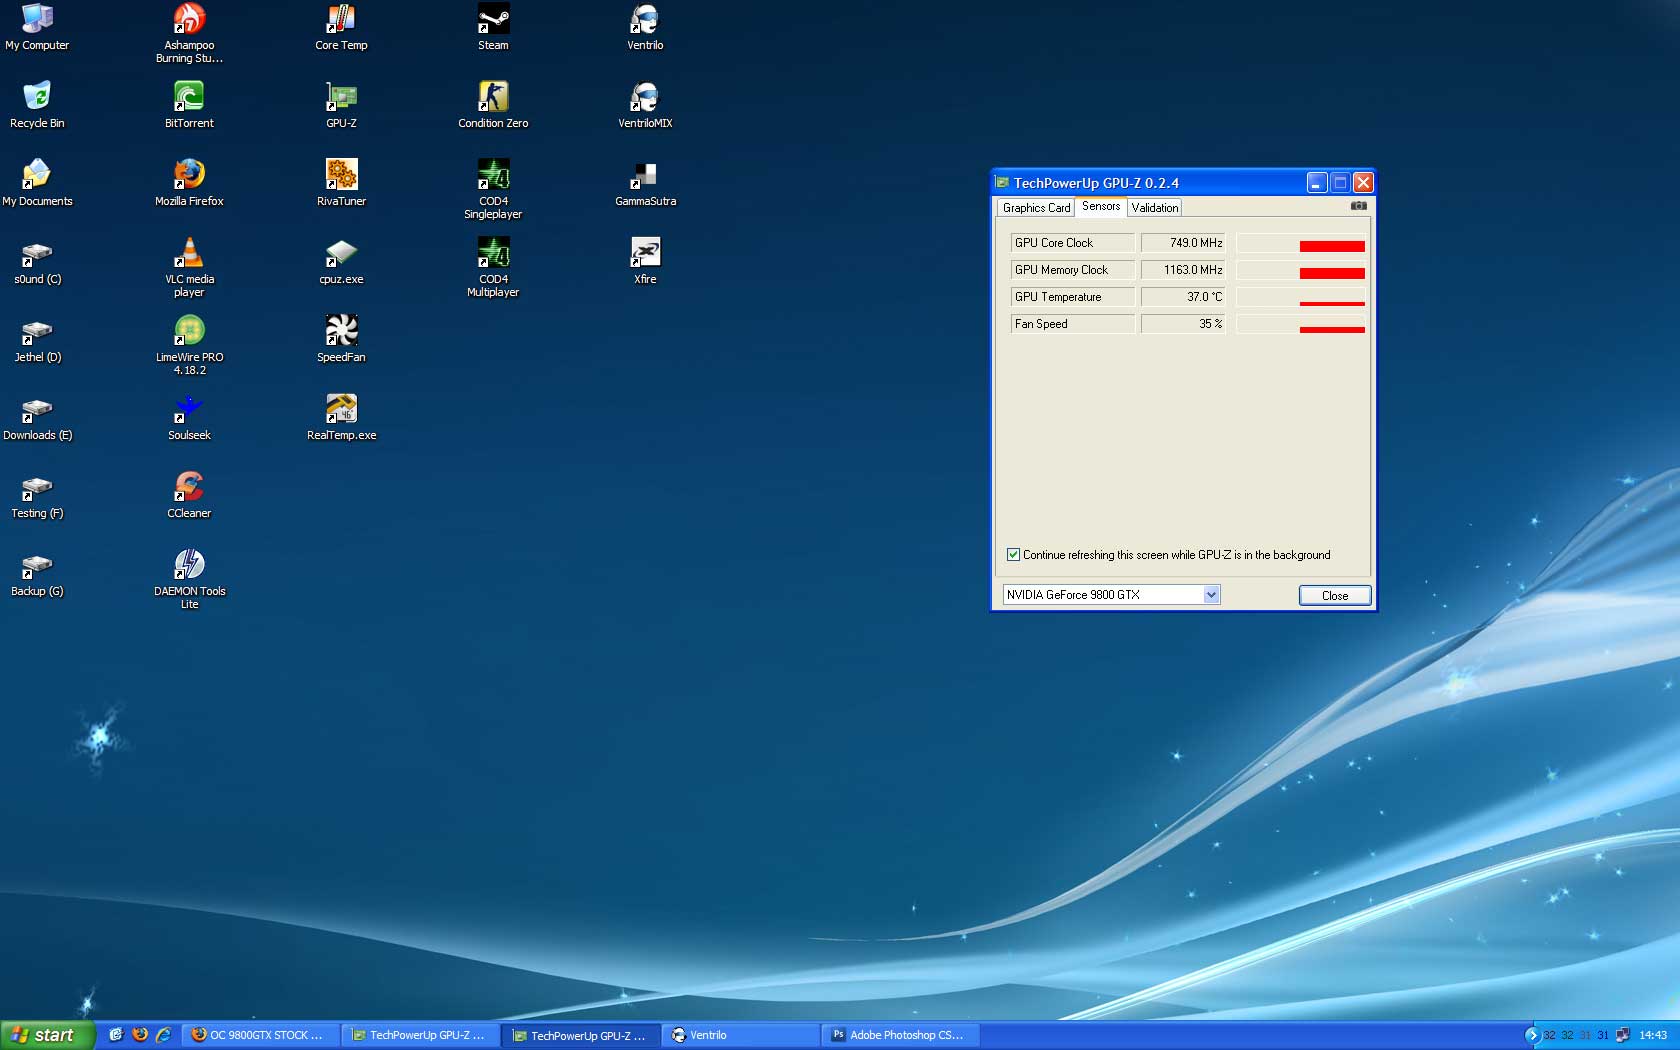Select the RivaTuner desktop icon

(341, 183)
